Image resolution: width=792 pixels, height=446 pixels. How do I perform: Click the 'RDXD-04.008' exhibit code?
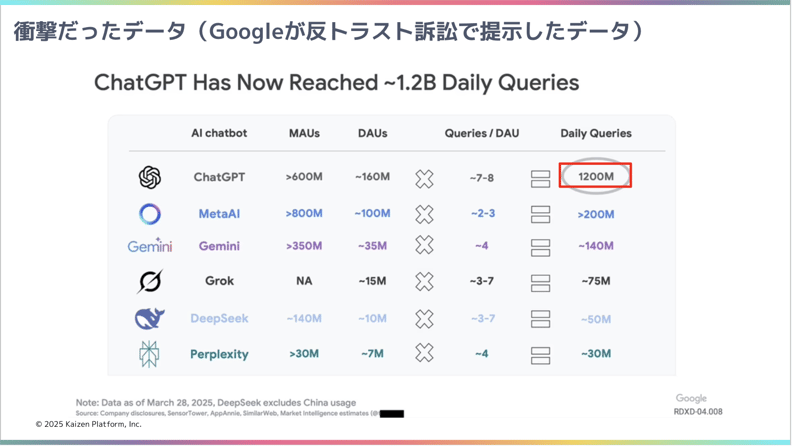pyautogui.click(x=698, y=412)
